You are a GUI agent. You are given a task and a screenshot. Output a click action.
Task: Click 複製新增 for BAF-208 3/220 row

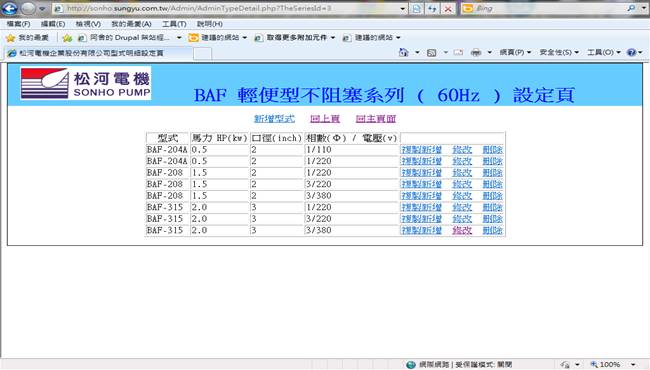coord(421,184)
